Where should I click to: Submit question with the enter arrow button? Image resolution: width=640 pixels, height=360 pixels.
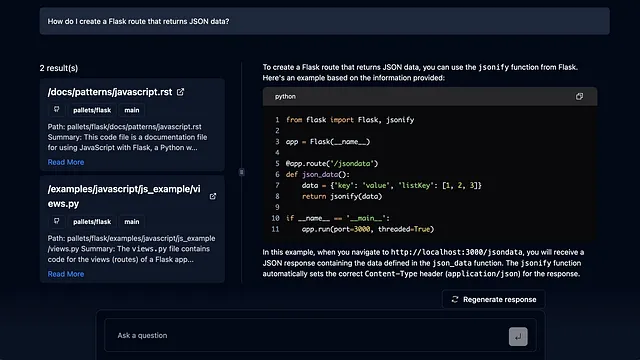point(518,336)
